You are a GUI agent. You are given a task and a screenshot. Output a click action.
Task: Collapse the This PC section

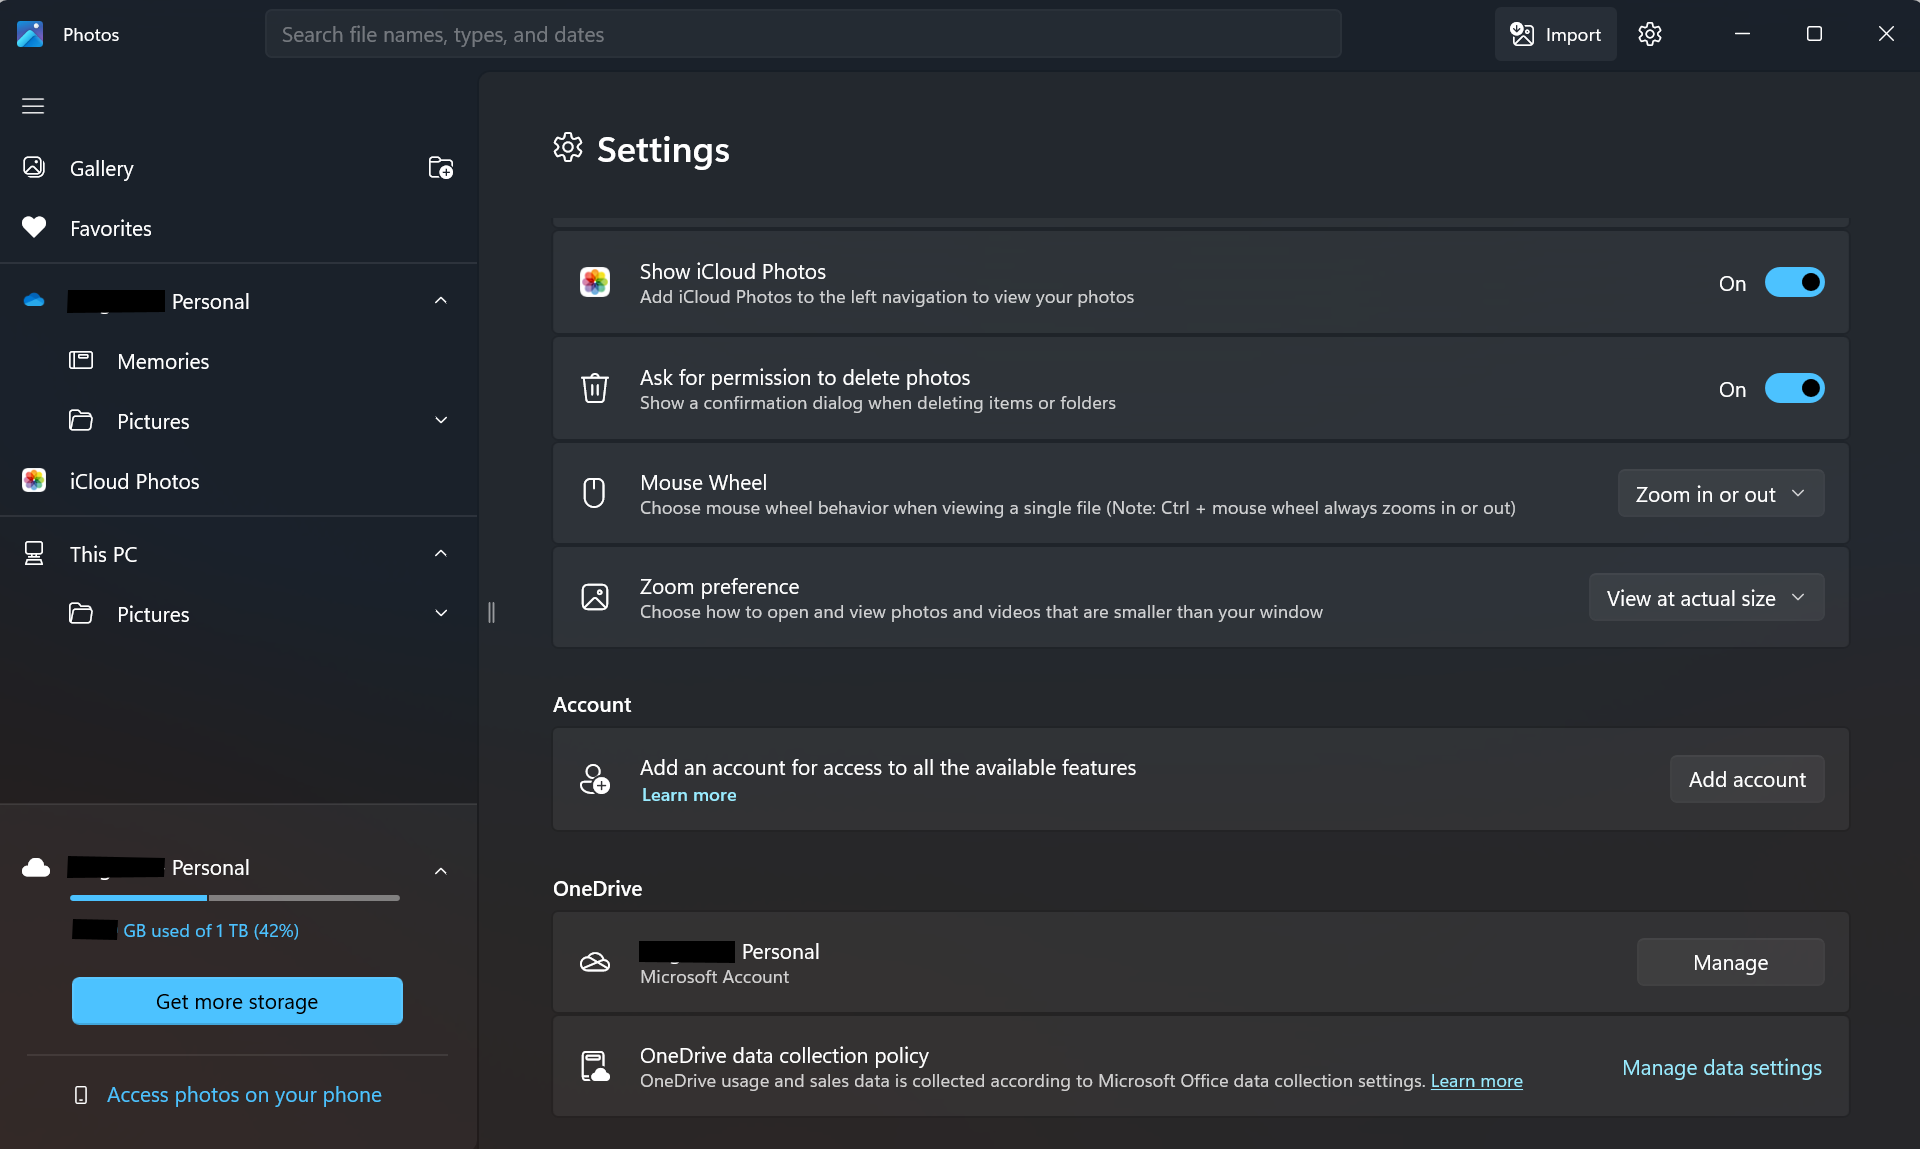click(x=441, y=554)
